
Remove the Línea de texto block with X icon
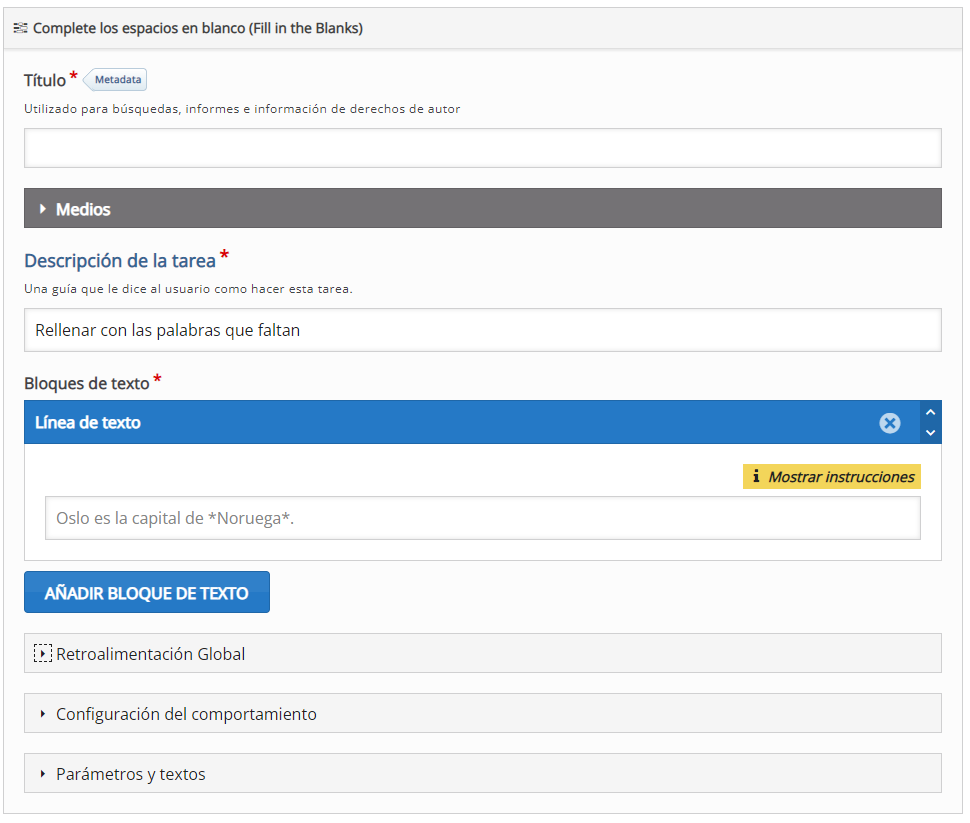(889, 423)
